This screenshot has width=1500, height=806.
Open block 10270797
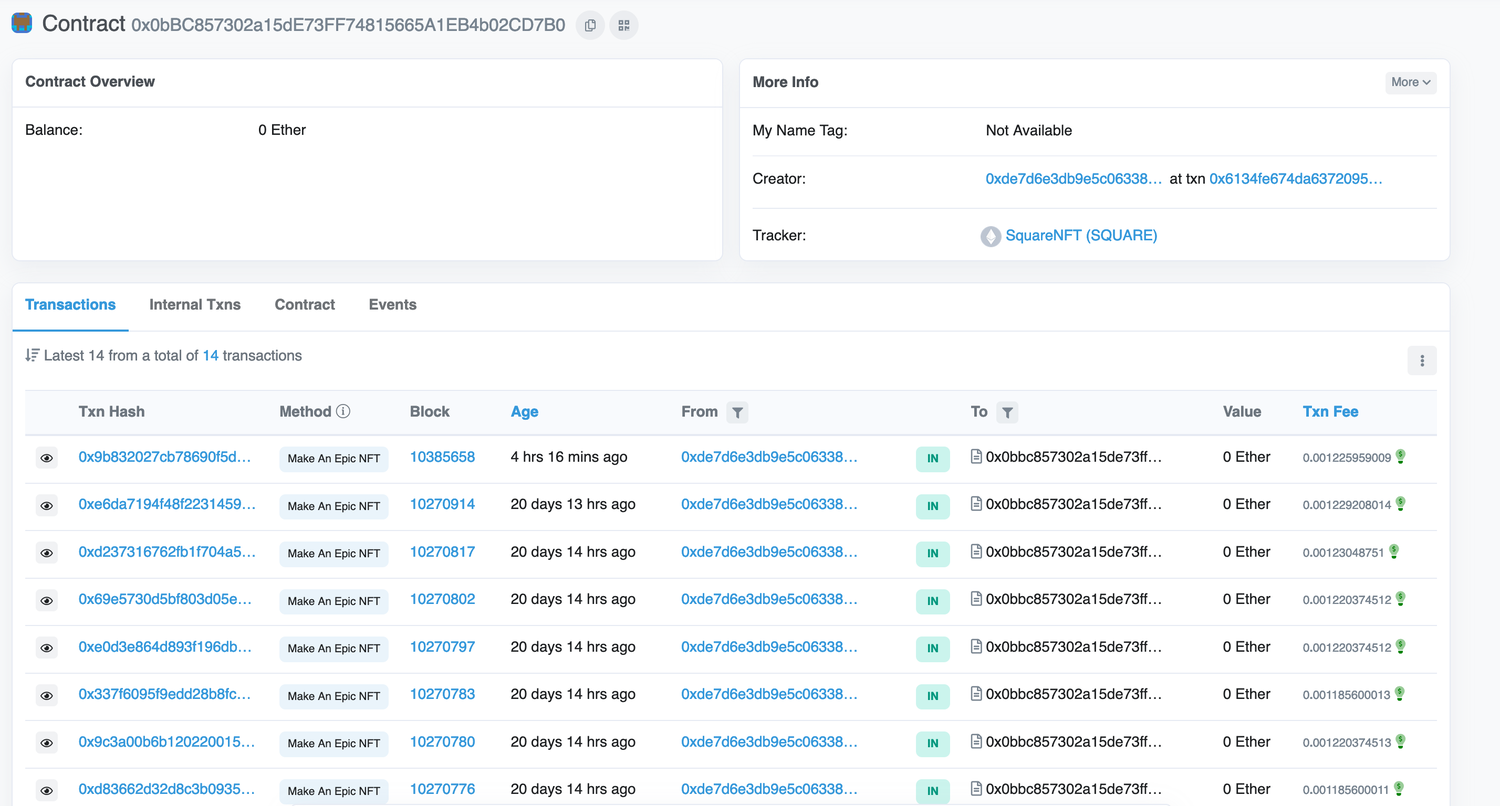tap(442, 647)
